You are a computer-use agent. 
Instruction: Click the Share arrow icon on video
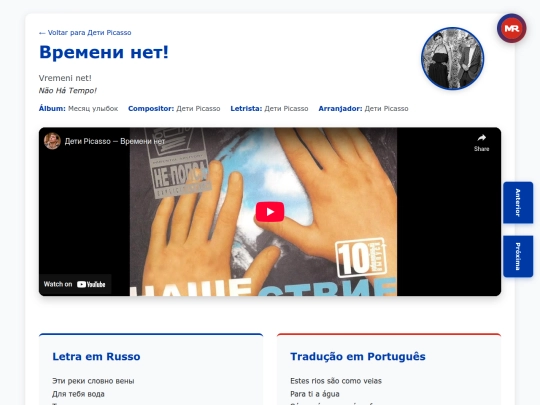481,138
